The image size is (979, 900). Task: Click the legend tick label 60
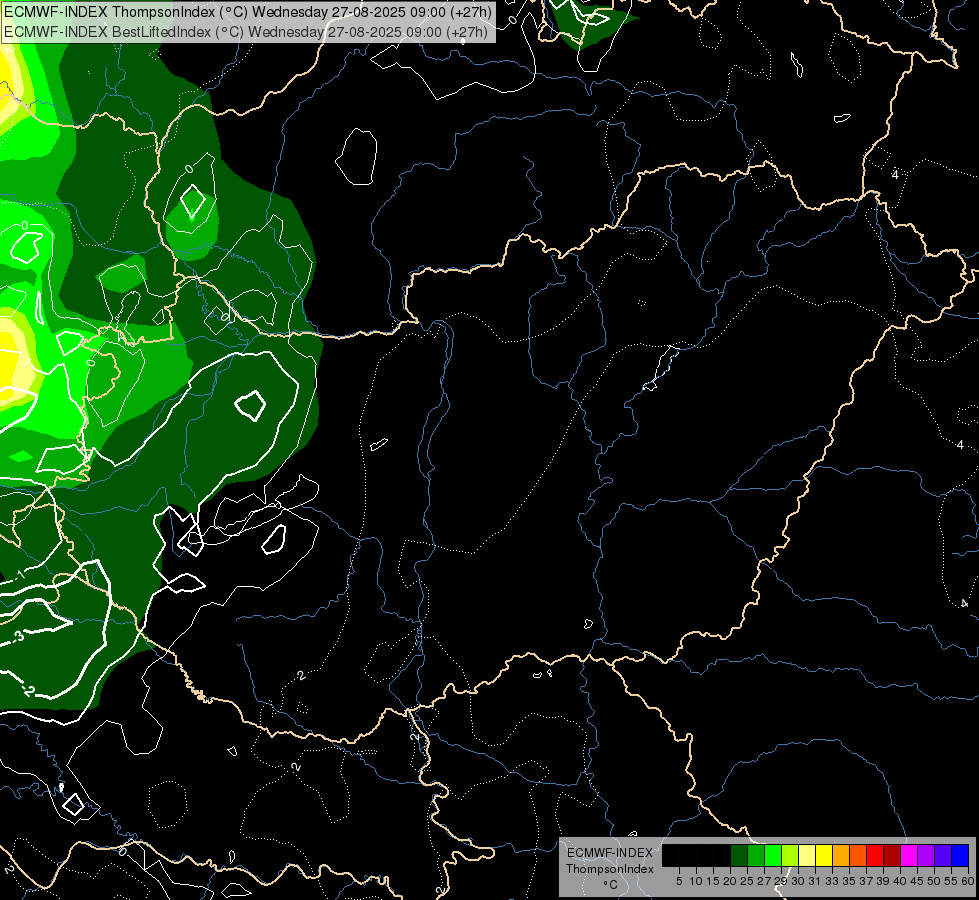968,881
